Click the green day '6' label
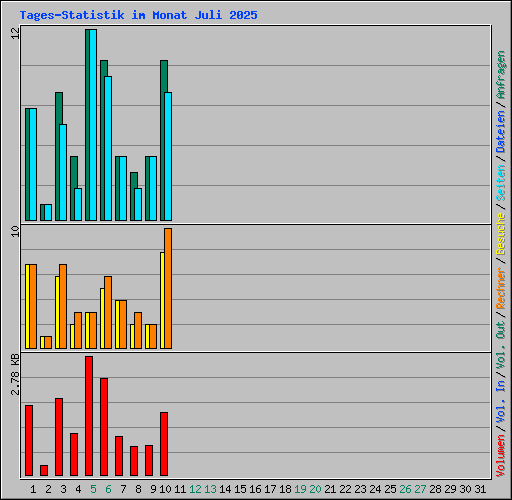Screen dimensions: 512x500 tap(108, 489)
